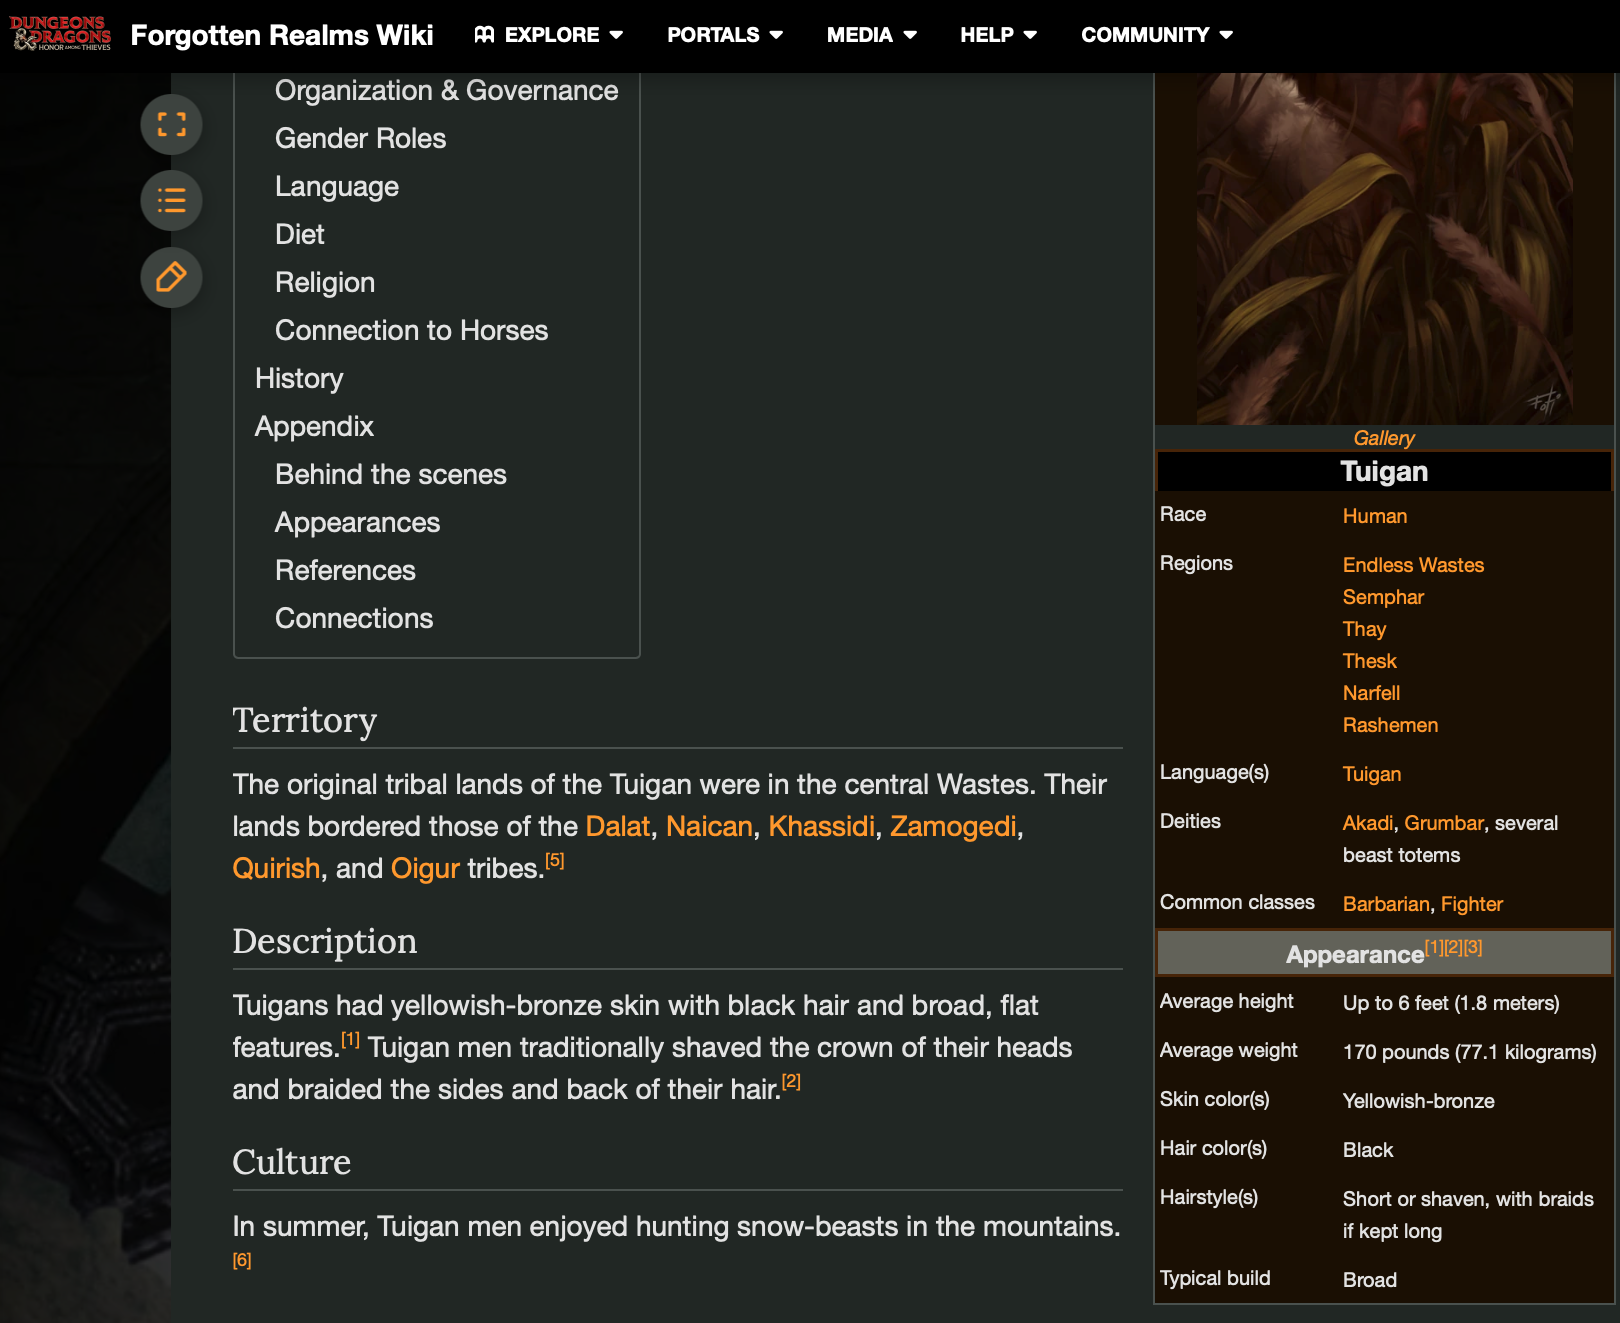1620x1323 pixels.
Task: Go to Behind the scenes entry
Action: pos(390,474)
